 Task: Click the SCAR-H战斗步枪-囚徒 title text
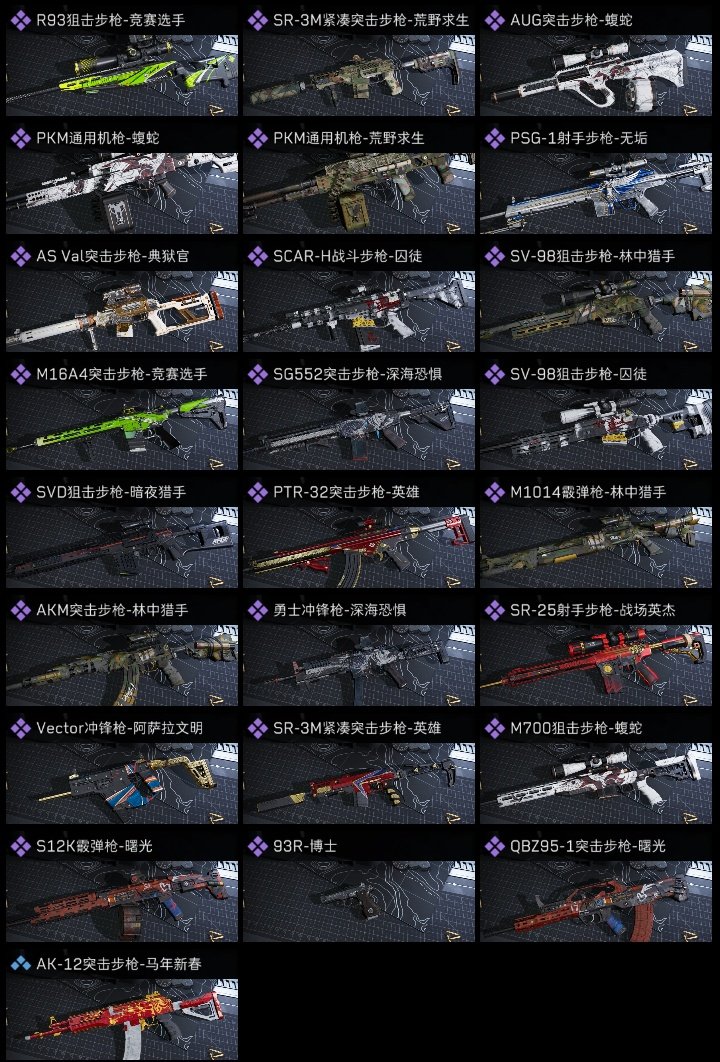[x=347, y=256]
